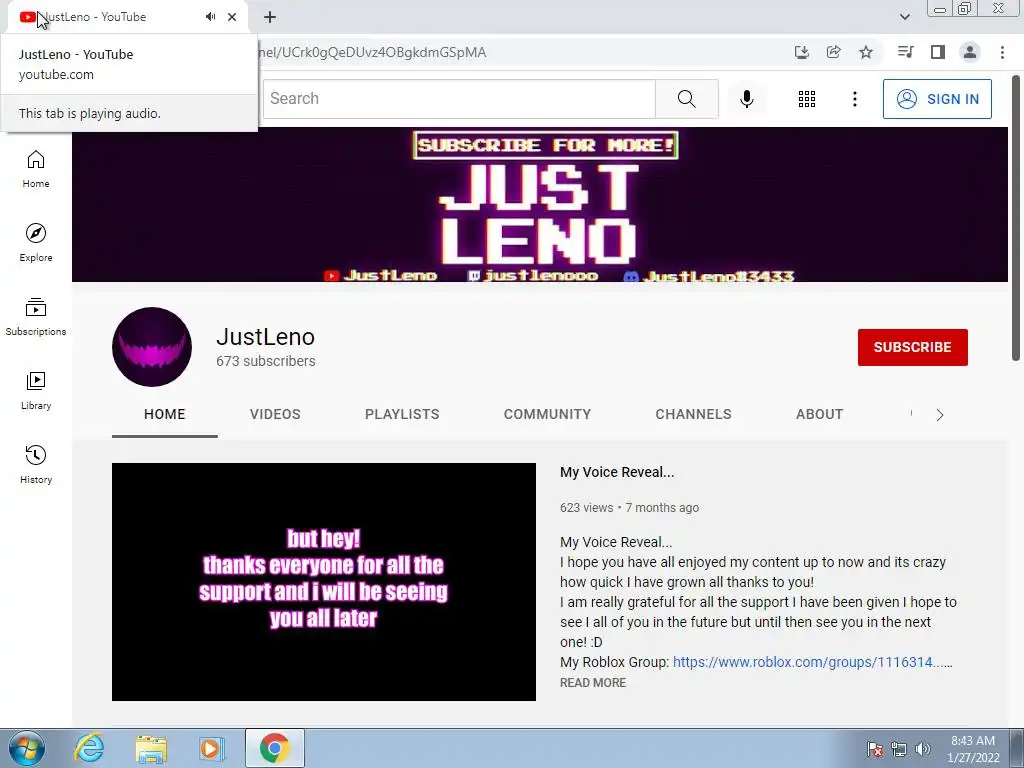This screenshot has height=768, width=1024.
Task: Switch to the ABOUT tab
Action: click(x=820, y=414)
